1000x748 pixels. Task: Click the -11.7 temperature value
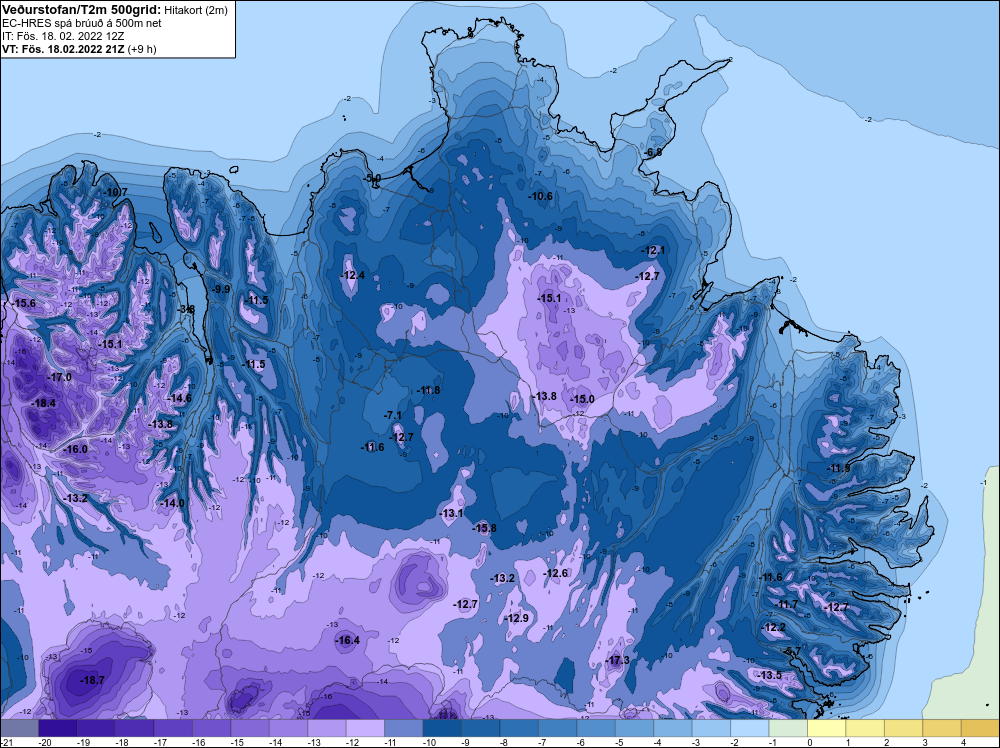click(x=785, y=604)
